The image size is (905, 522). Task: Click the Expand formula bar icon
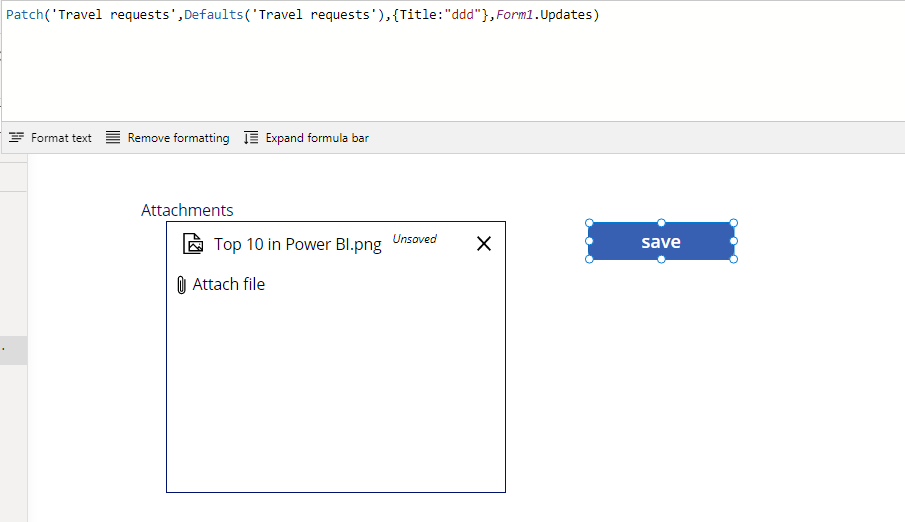click(250, 137)
